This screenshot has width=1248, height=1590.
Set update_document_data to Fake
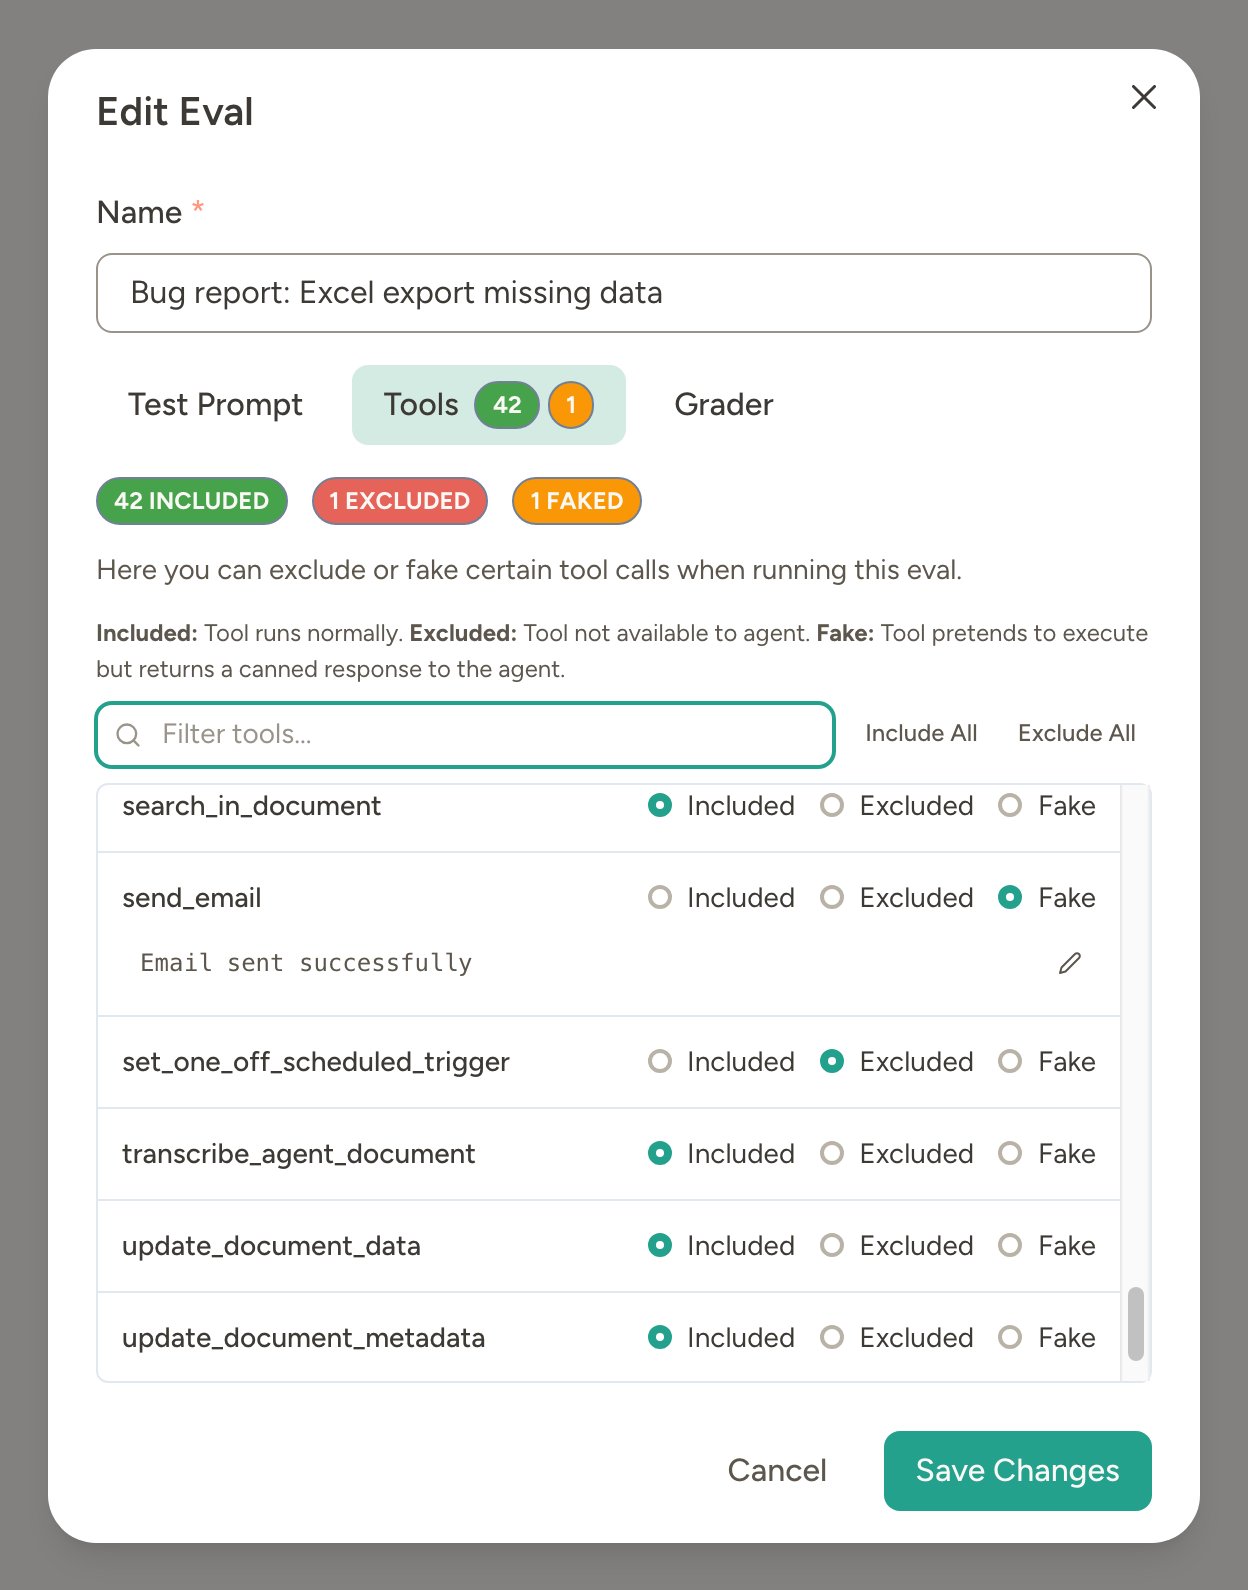[x=1010, y=1245]
